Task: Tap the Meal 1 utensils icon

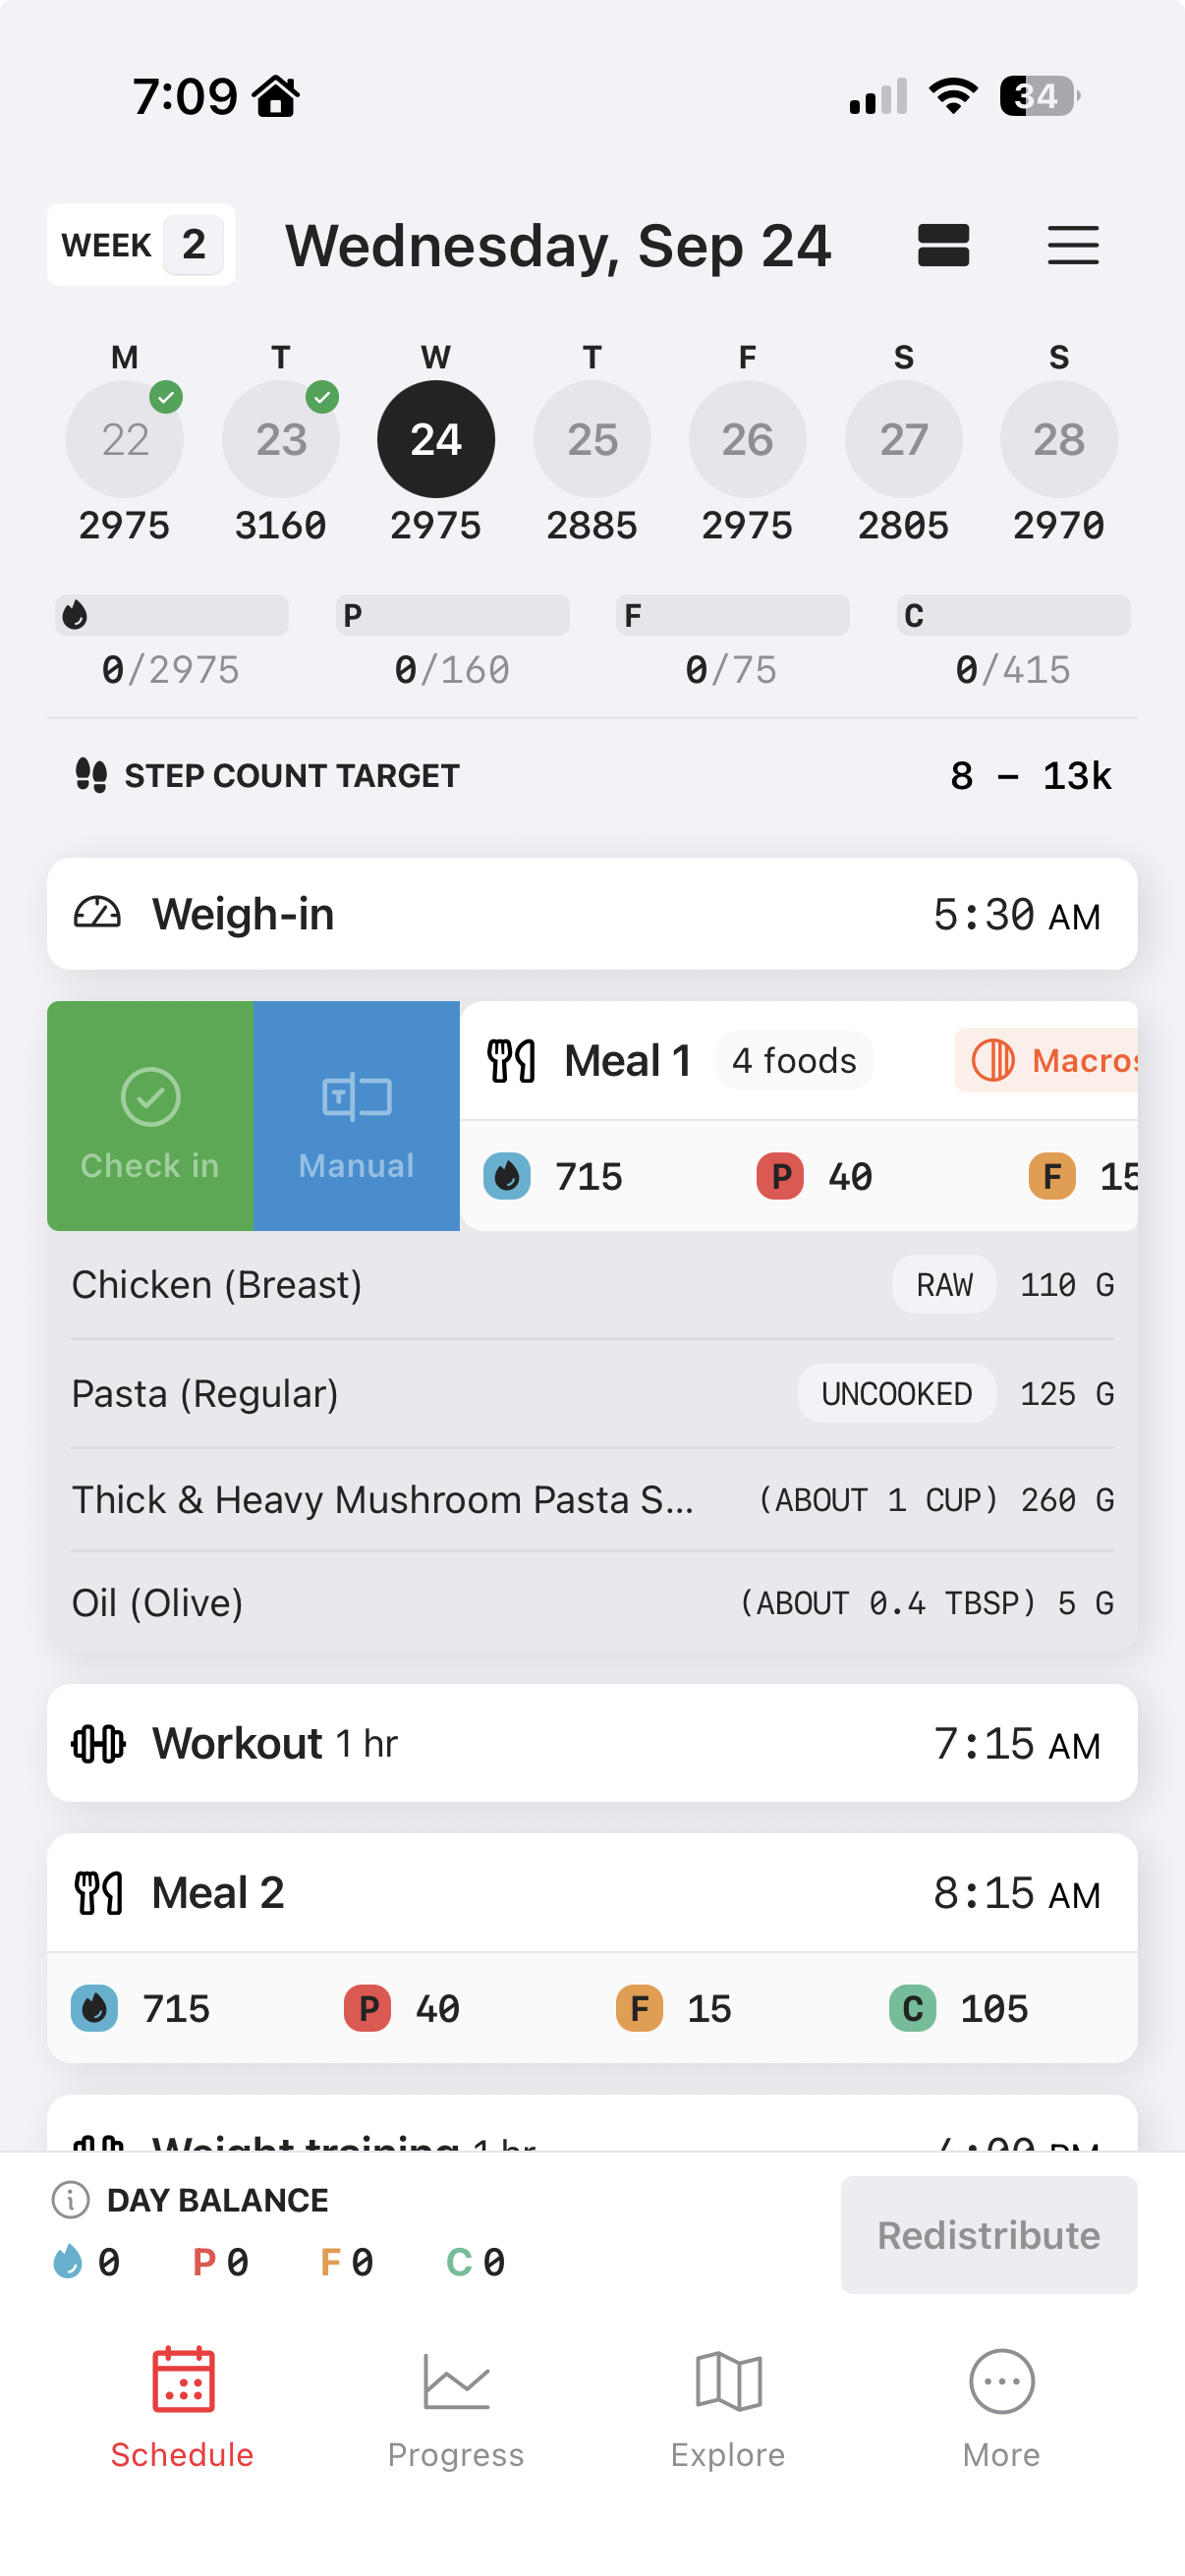Action: [511, 1061]
